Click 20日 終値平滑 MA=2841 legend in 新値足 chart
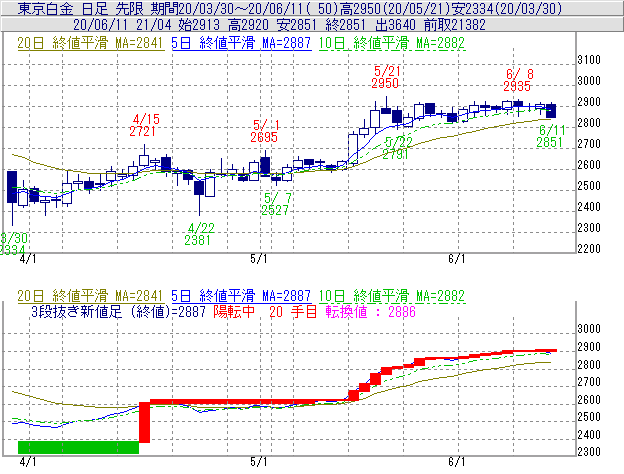 90,296
